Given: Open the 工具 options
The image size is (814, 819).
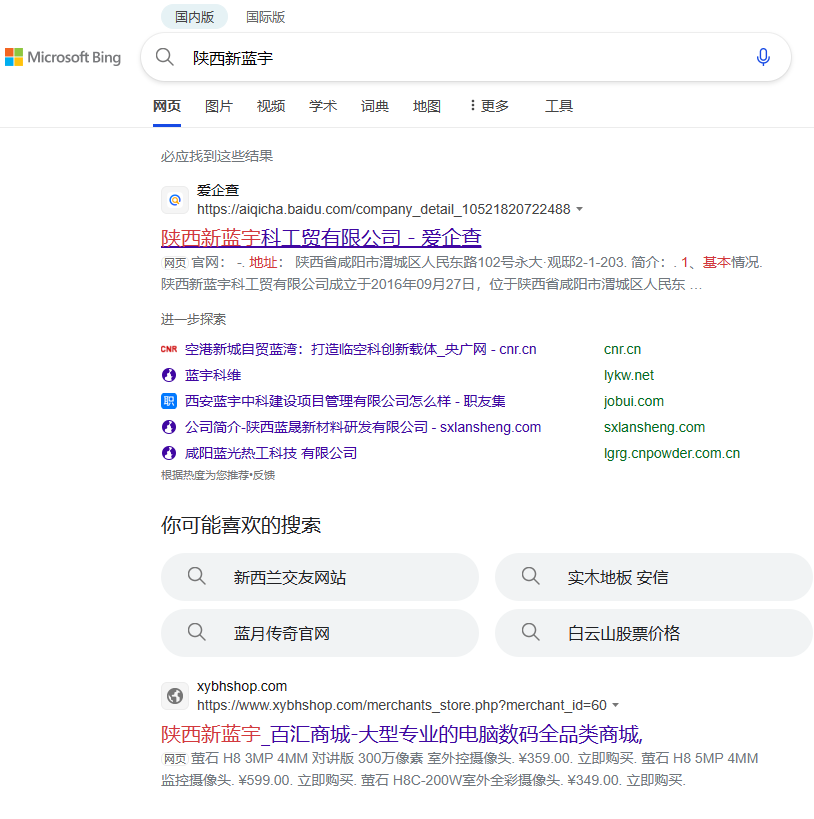Looking at the screenshot, I should pyautogui.click(x=559, y=106).
